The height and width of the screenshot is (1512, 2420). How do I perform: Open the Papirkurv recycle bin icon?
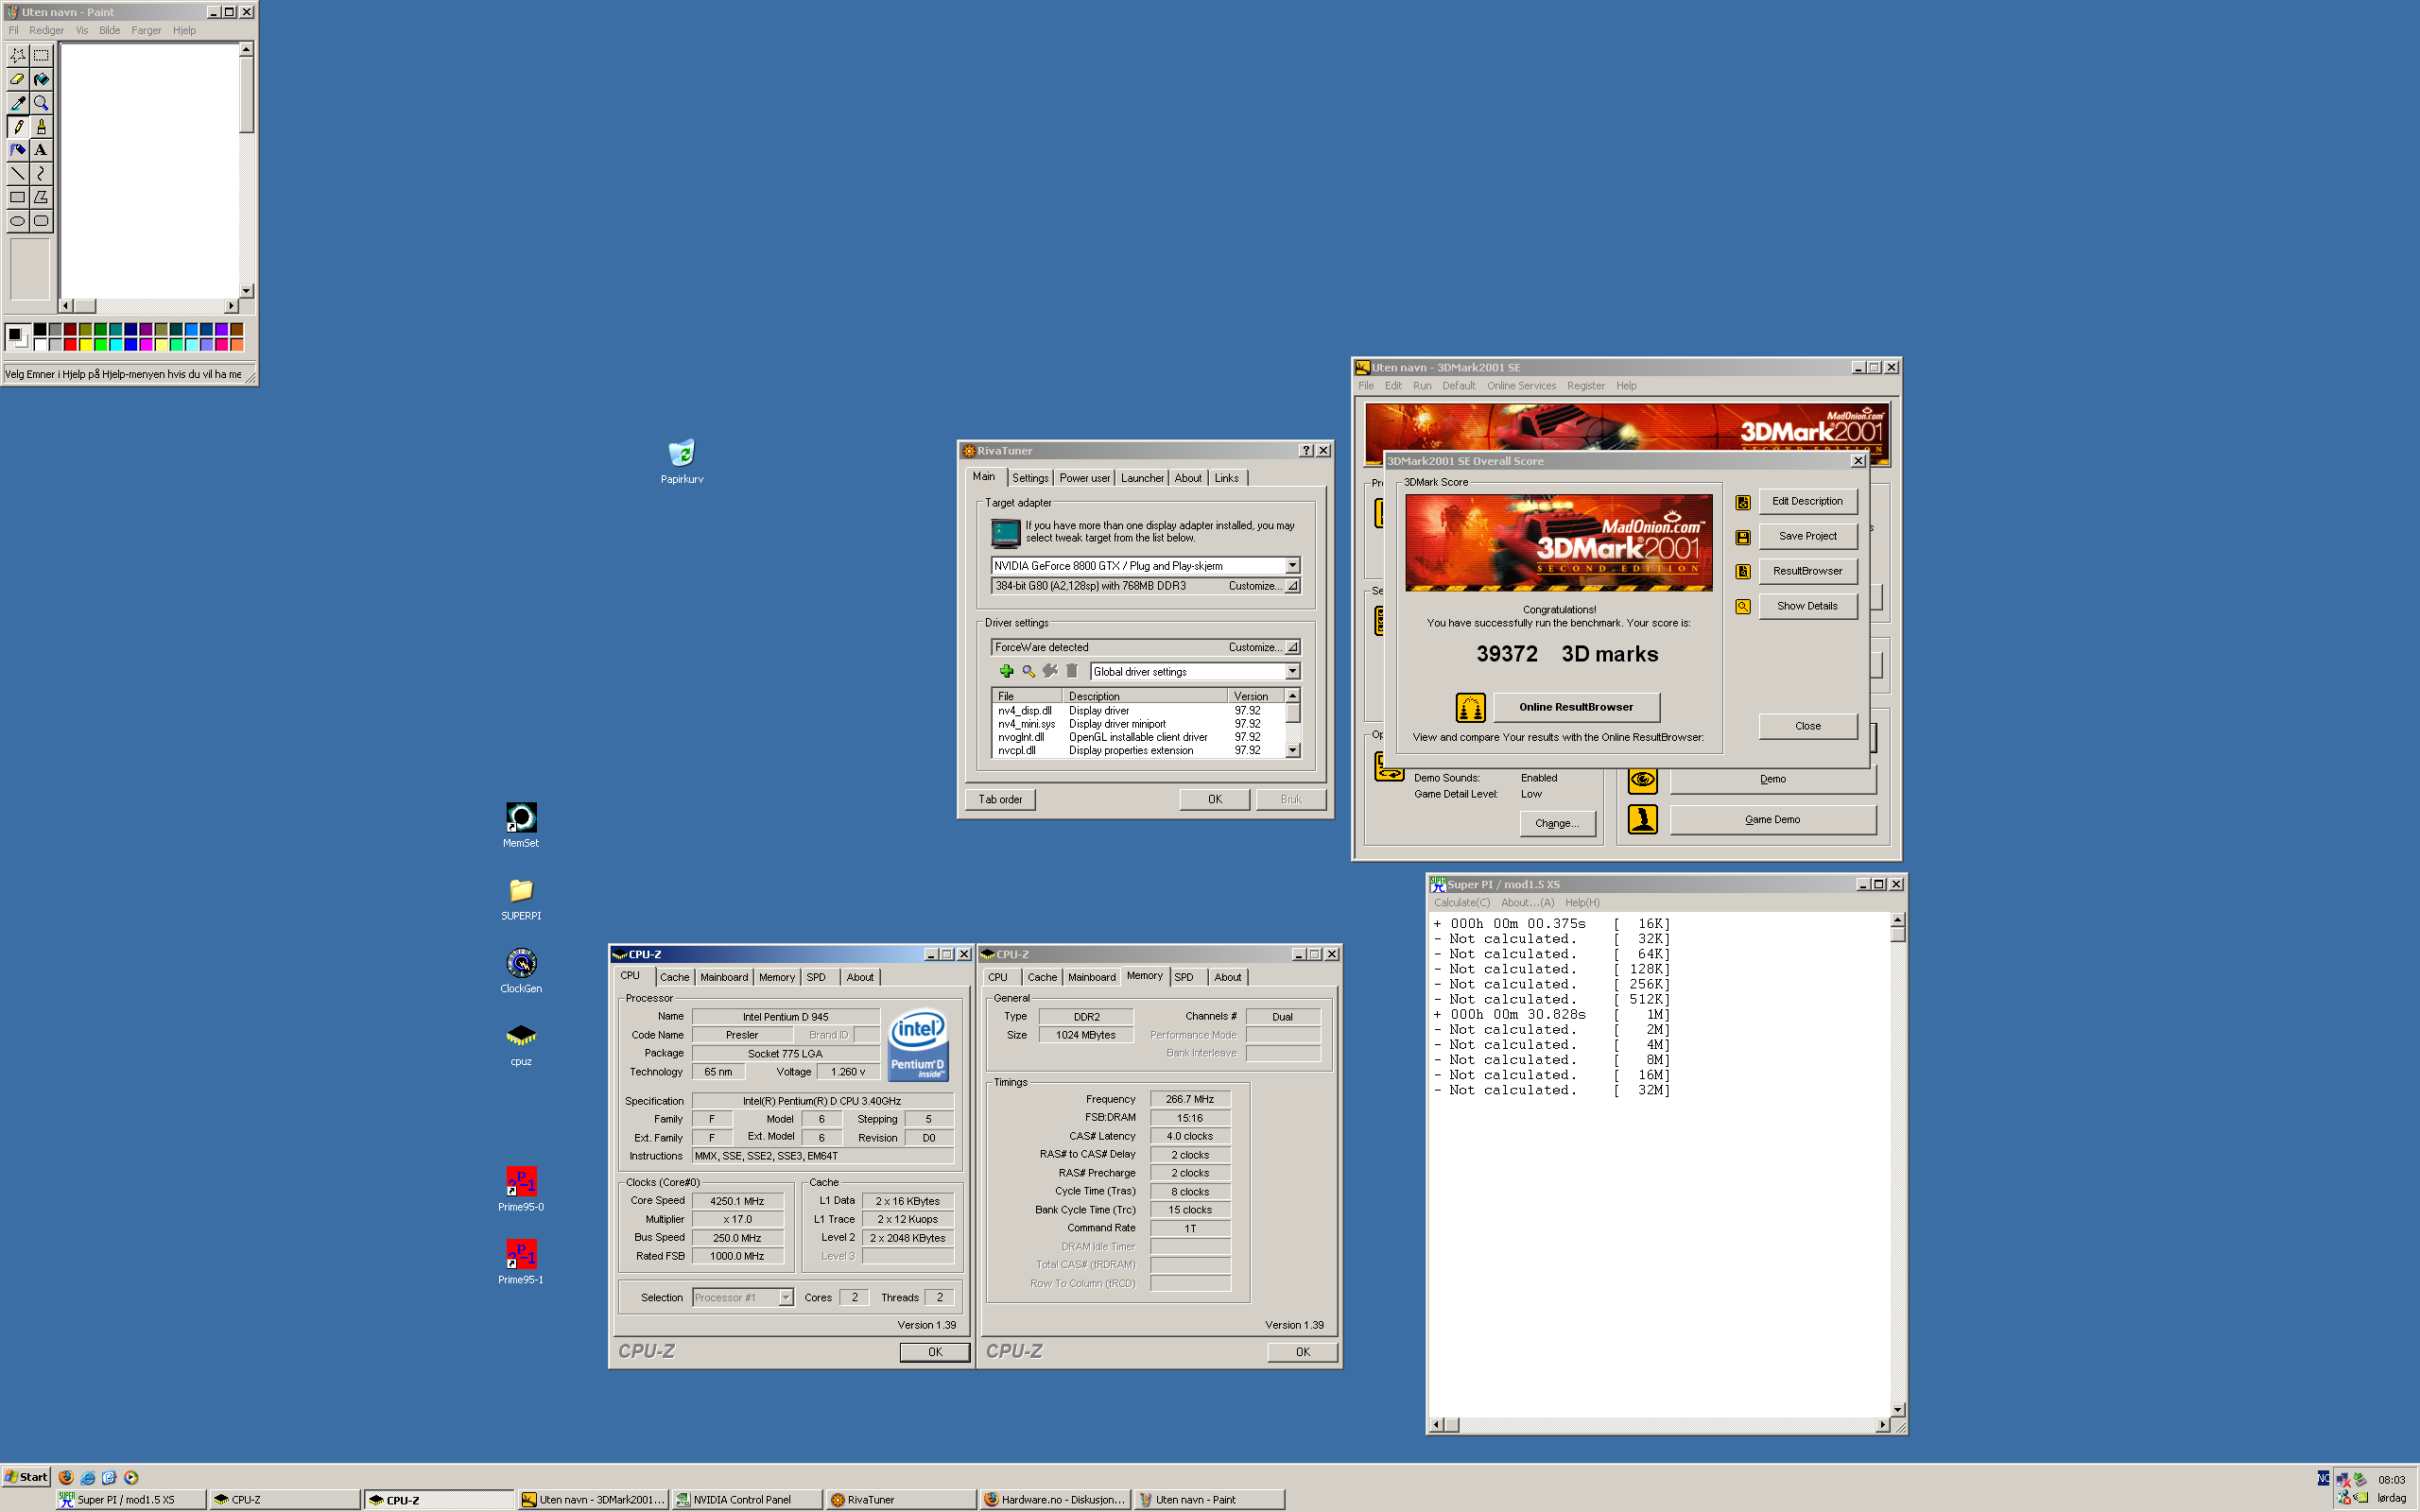[x=682, y=461]
